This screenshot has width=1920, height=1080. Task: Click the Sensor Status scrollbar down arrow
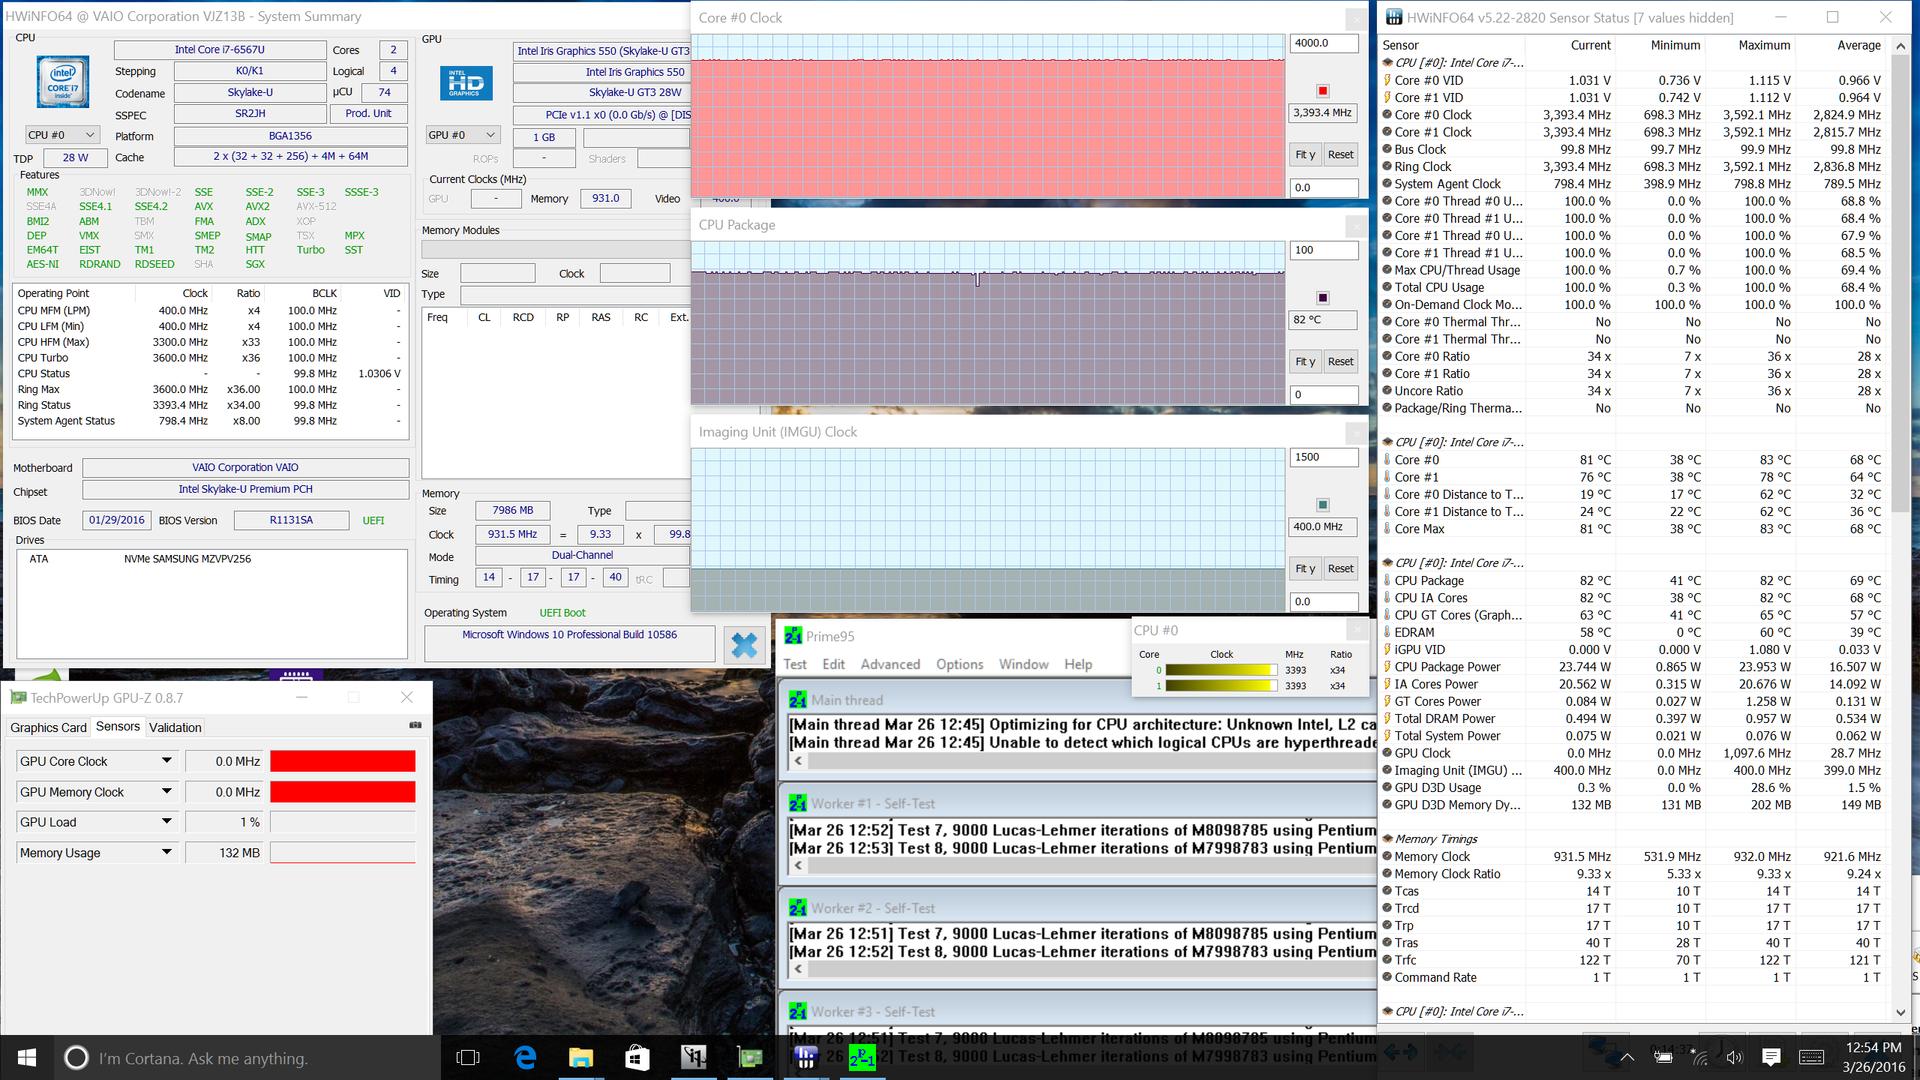pyautogui.click(x=1901, y=1012)
